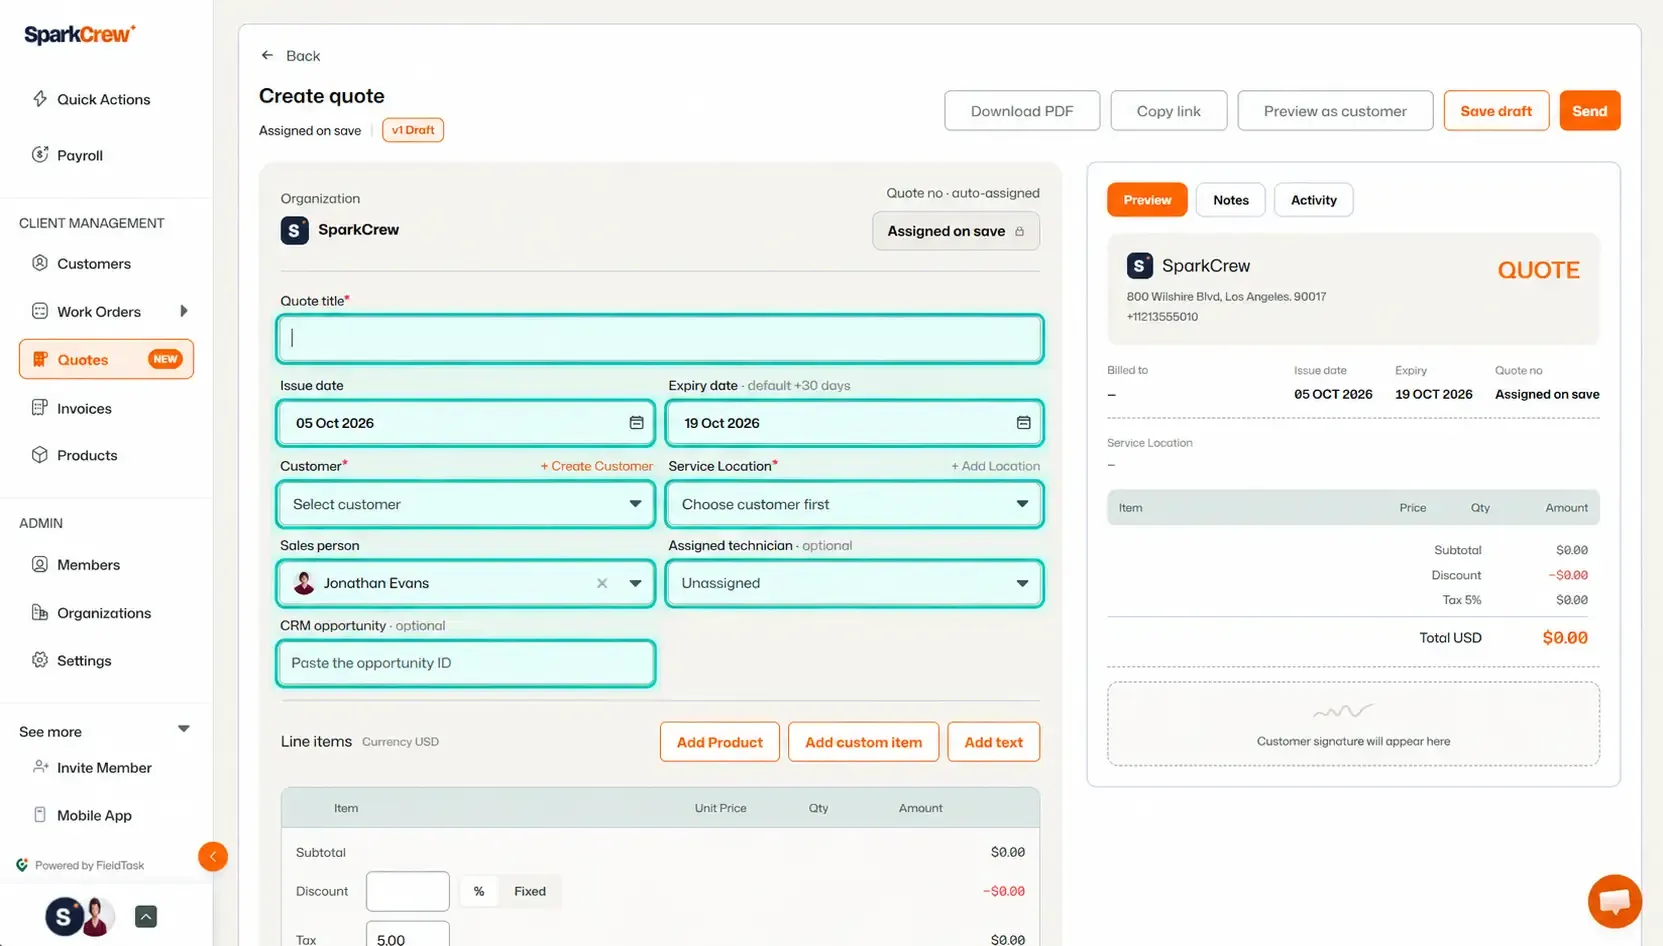Open Settings gear icon
1663x946 pixels.
(40, 660)
